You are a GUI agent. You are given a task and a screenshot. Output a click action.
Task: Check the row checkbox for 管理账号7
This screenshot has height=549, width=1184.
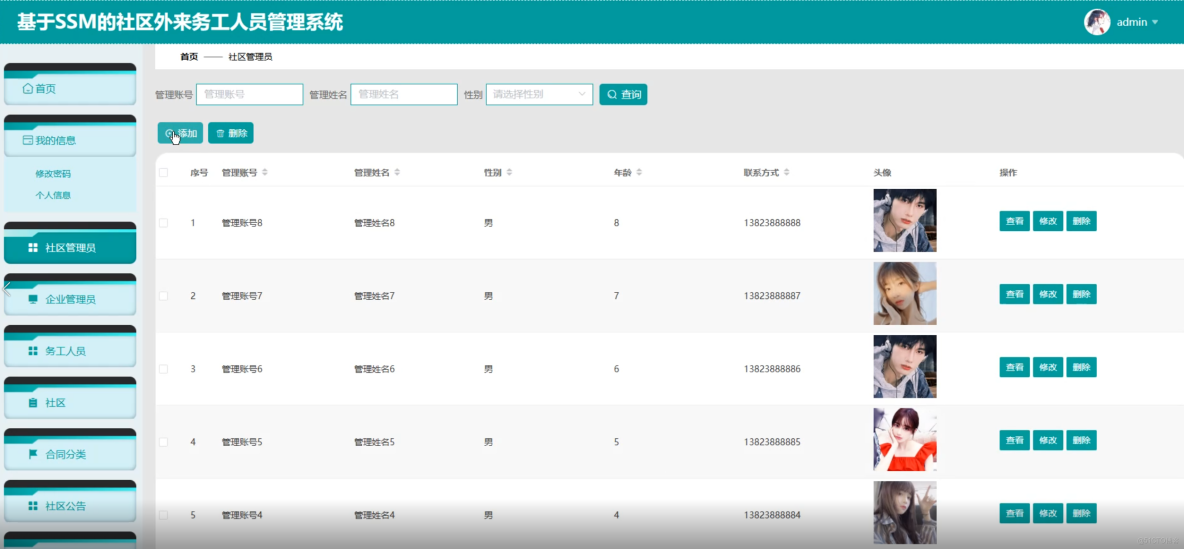point(163,296)
